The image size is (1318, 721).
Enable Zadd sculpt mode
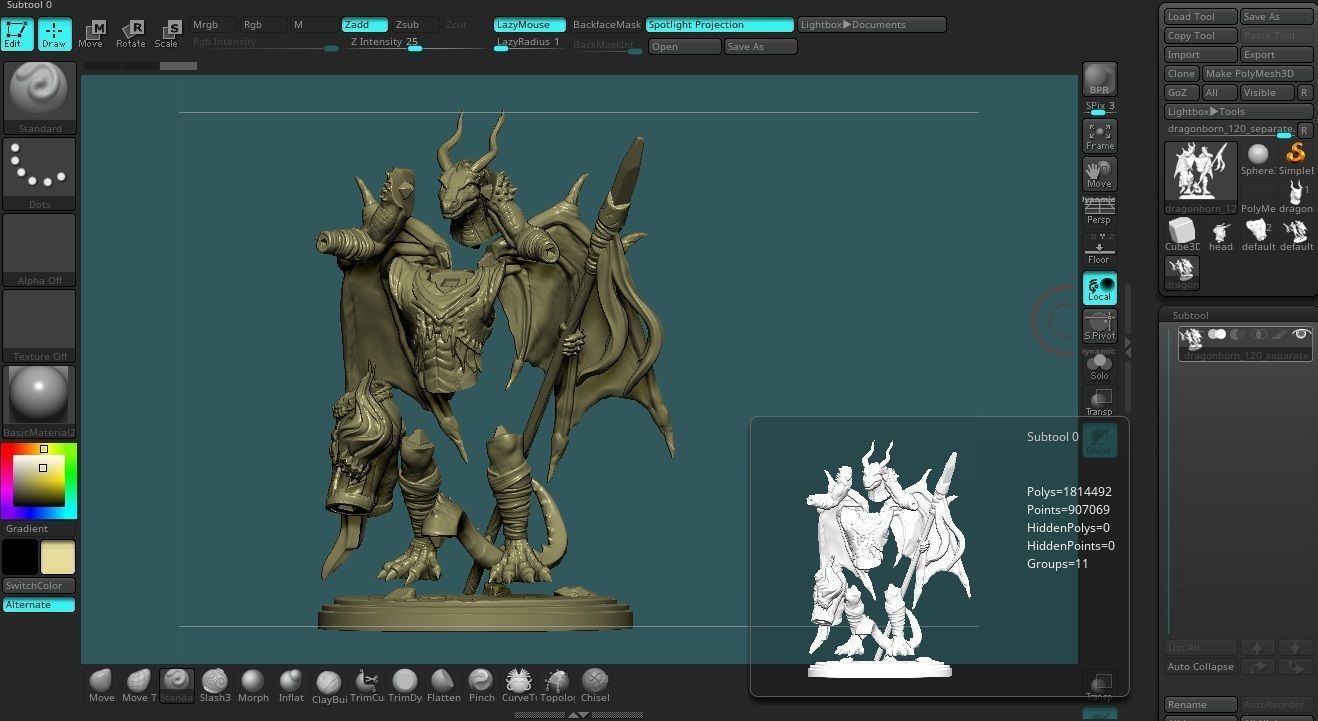click(364, 24)
